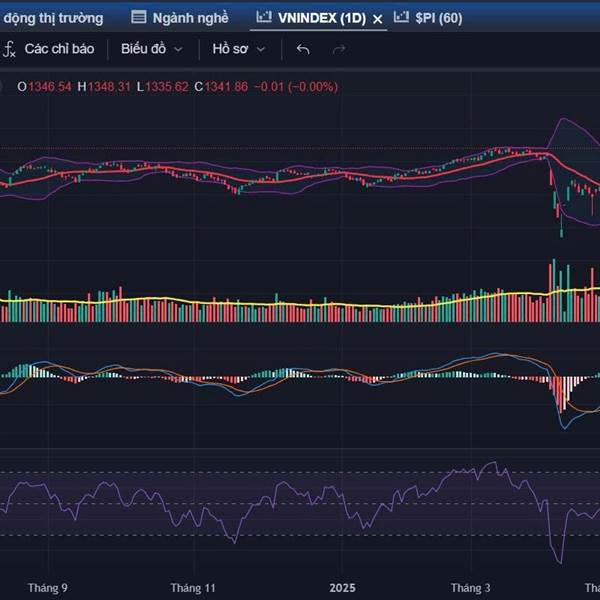Image resolution: width=600 pixels, height=600 pixels.
Task: Click the VNINDEX tab chart icon
Action: pyautogui.click(x=264, y=16)
